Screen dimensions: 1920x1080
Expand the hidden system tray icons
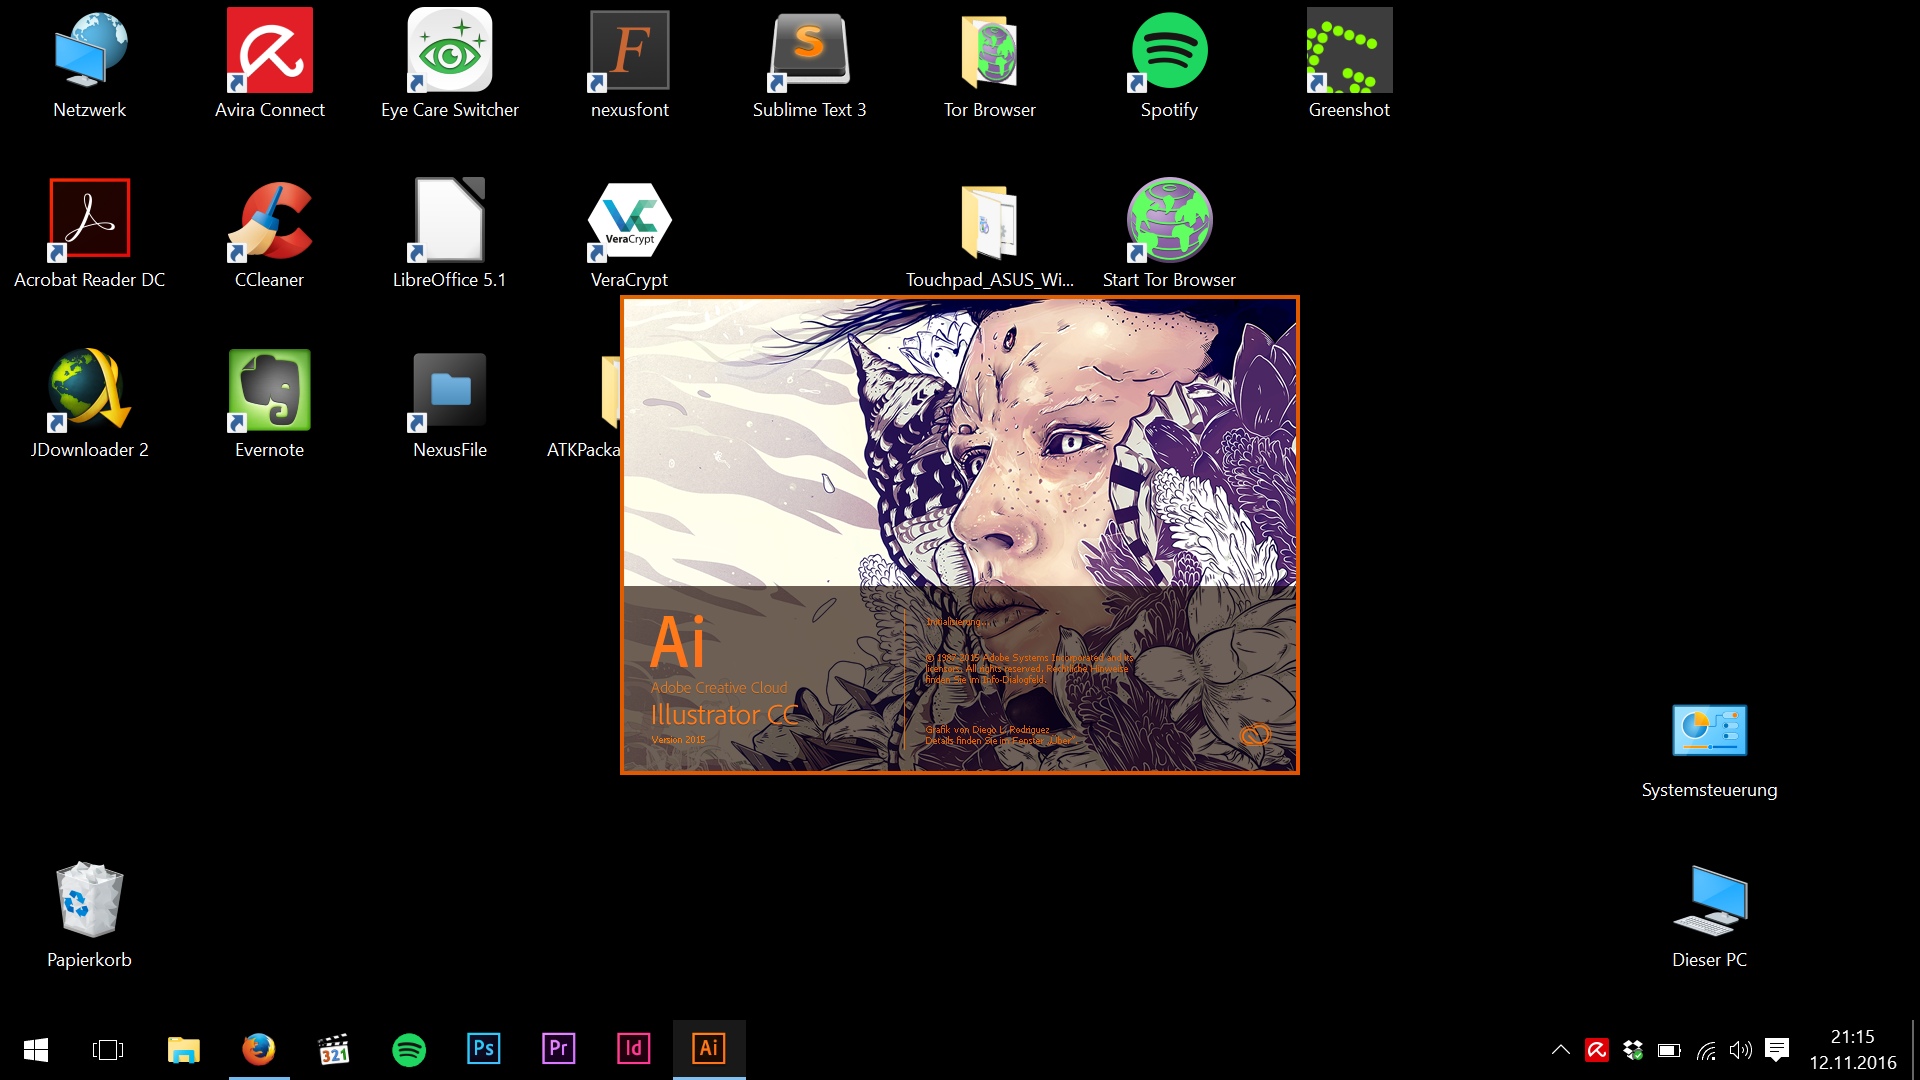1560,1050
